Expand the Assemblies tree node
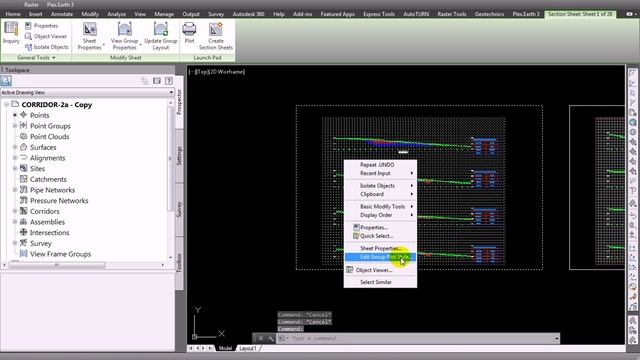The width and height of the screenshot is (640, 360). coord(15,222)
